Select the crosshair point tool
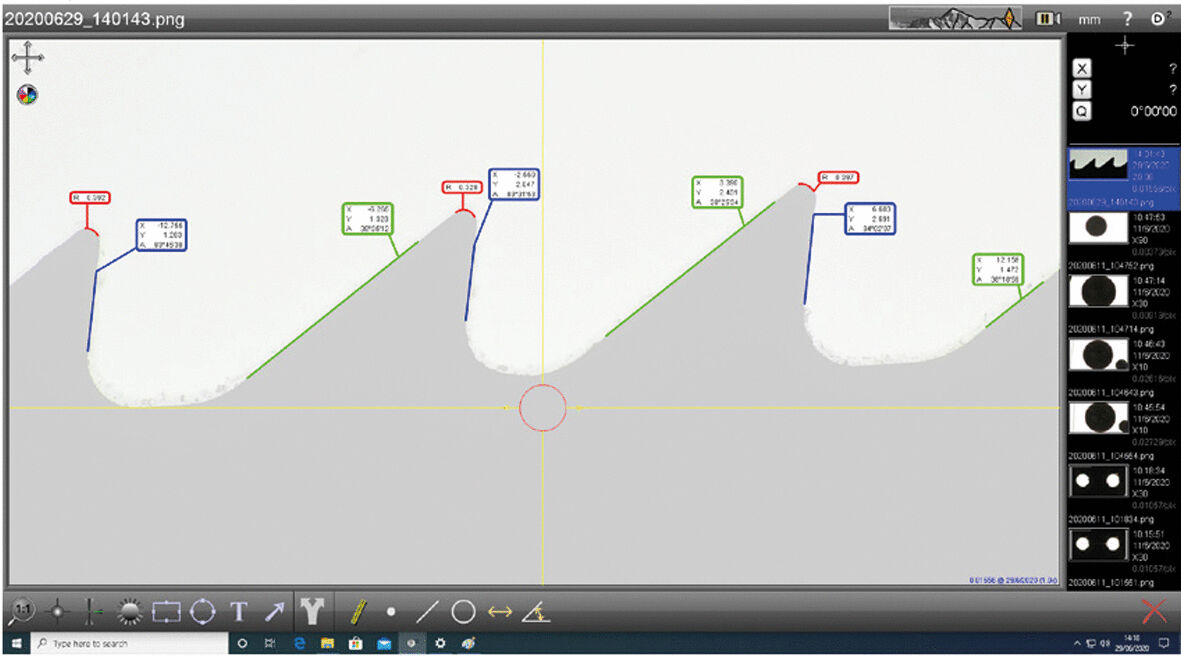 [x=57, y=612]
